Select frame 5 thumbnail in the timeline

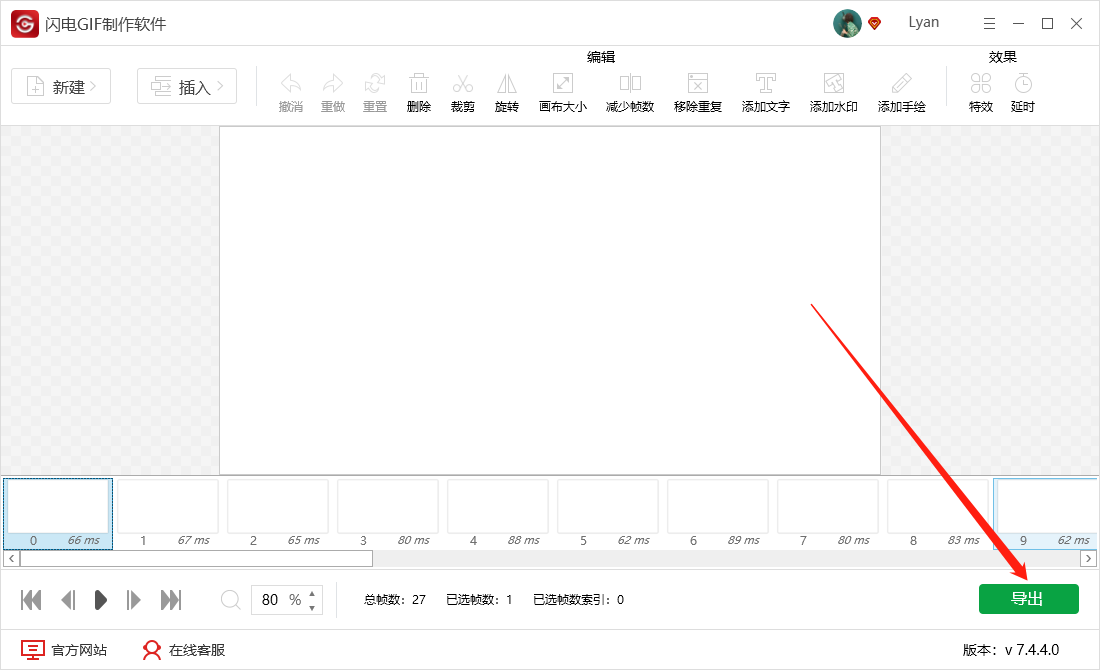pyautogui.click(x=607, y=506)
